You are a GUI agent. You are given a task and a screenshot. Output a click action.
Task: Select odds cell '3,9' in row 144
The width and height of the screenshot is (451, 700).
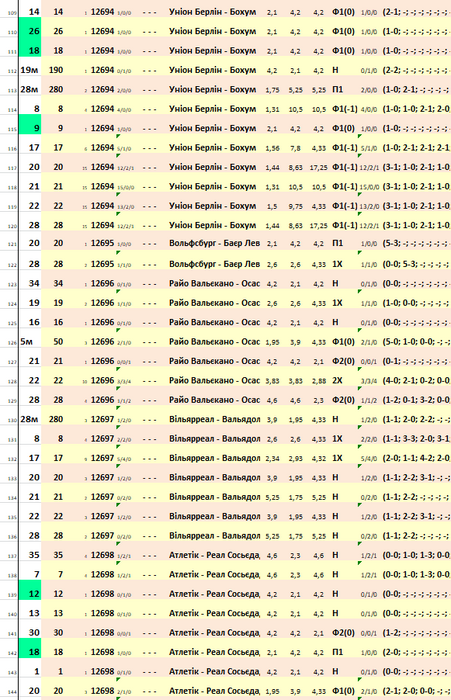coord(295,692)
